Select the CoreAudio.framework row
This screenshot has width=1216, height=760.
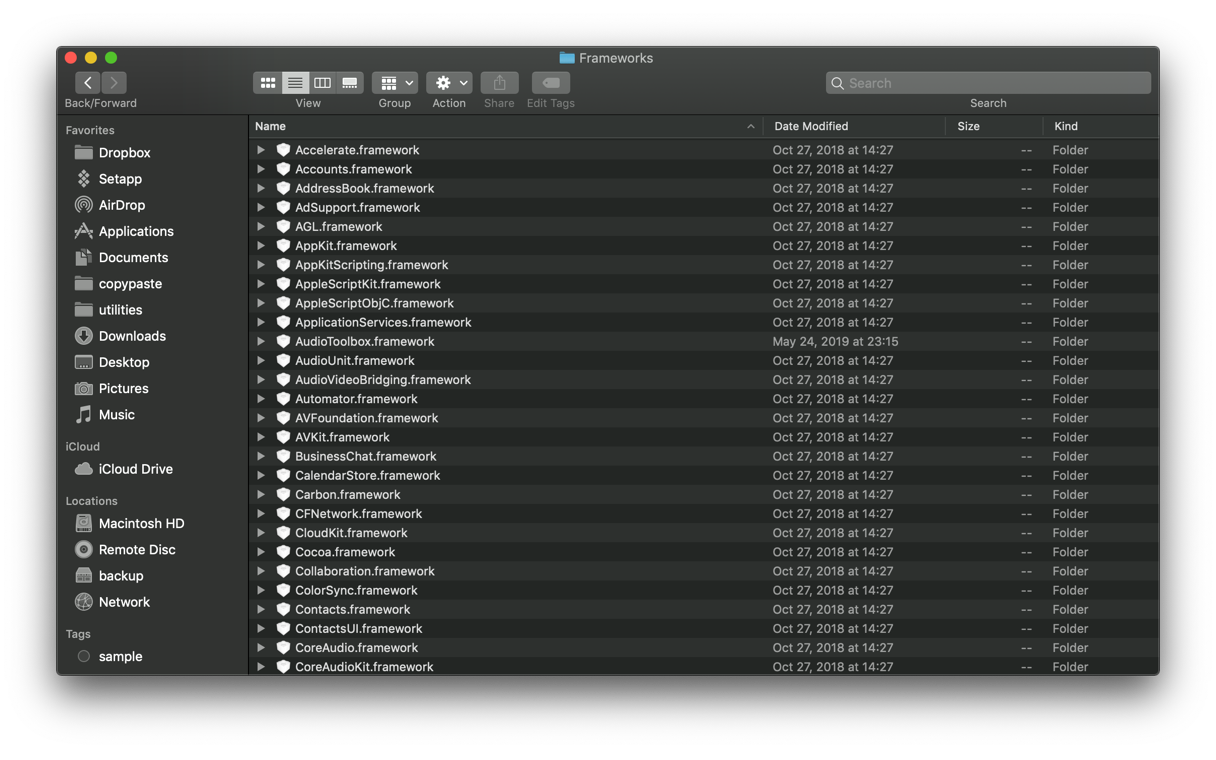[x=704, y=648]
